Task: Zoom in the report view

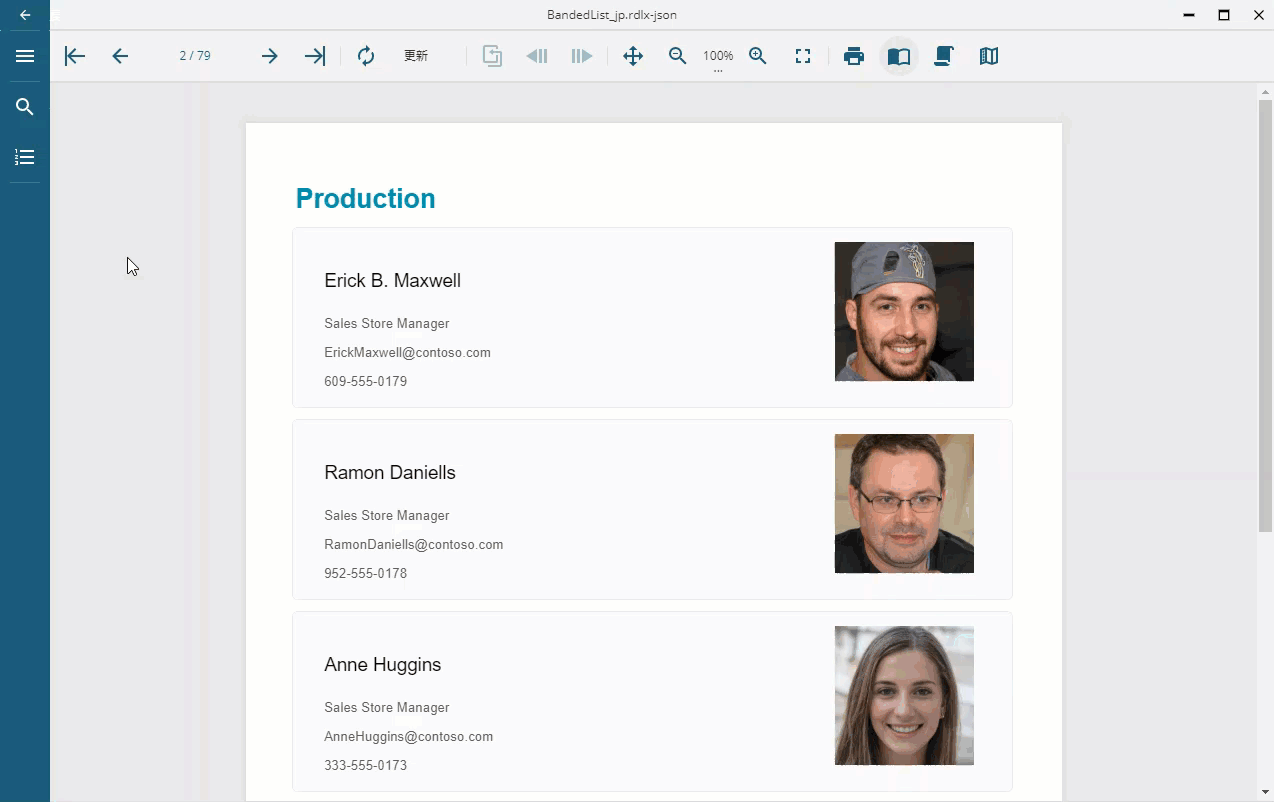Action: tap(758, 56)
